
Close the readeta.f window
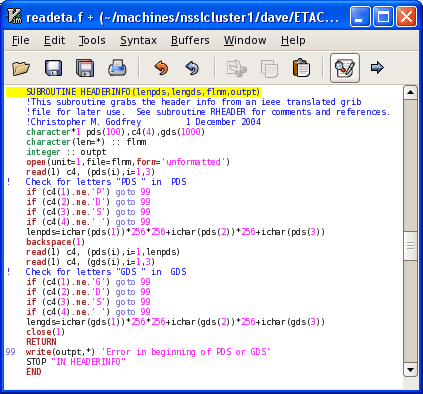(x=406, y=17)
